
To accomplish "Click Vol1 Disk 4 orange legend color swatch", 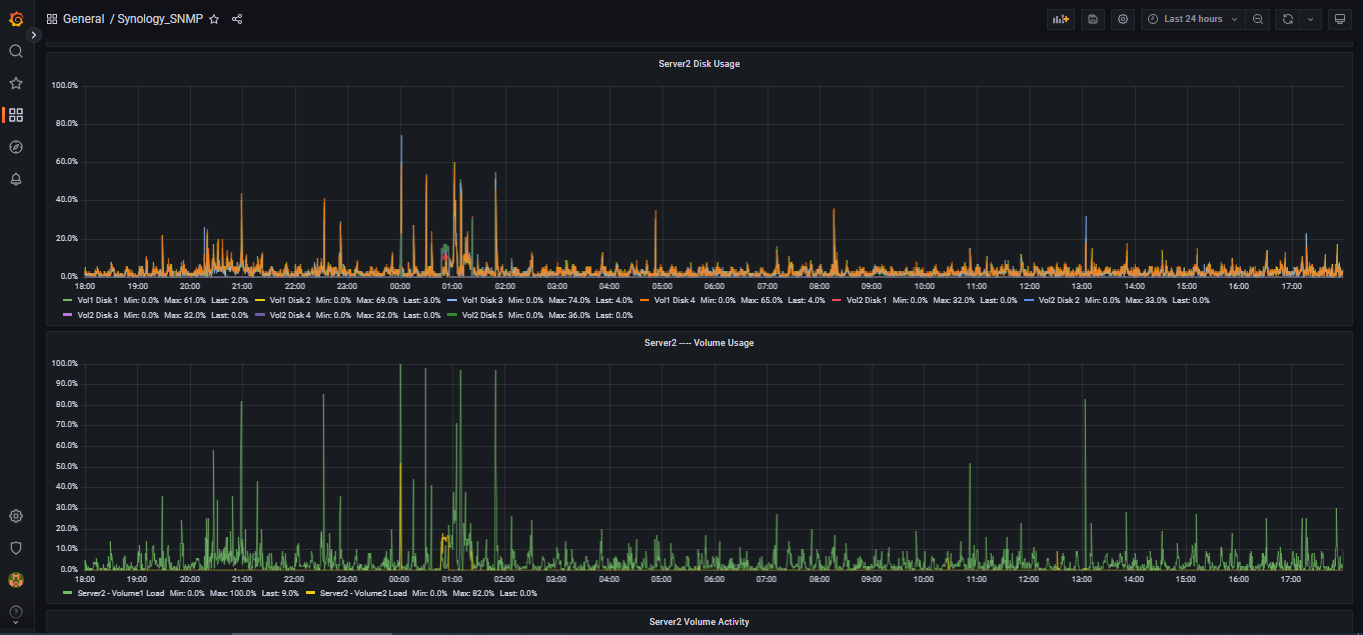I will (644, 300).
